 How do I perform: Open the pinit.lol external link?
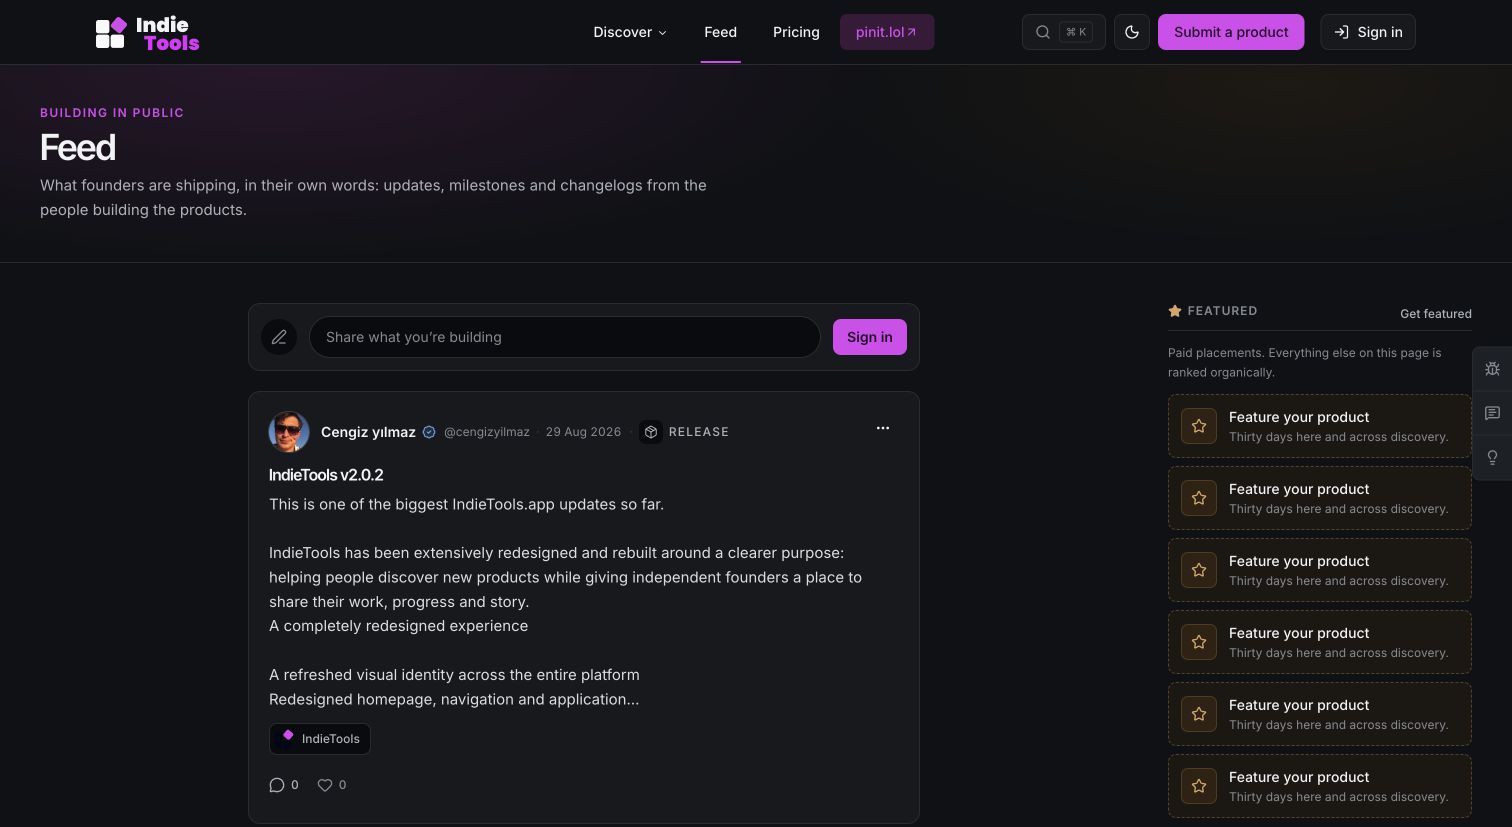pyautogui.click(x=887, y=32)
